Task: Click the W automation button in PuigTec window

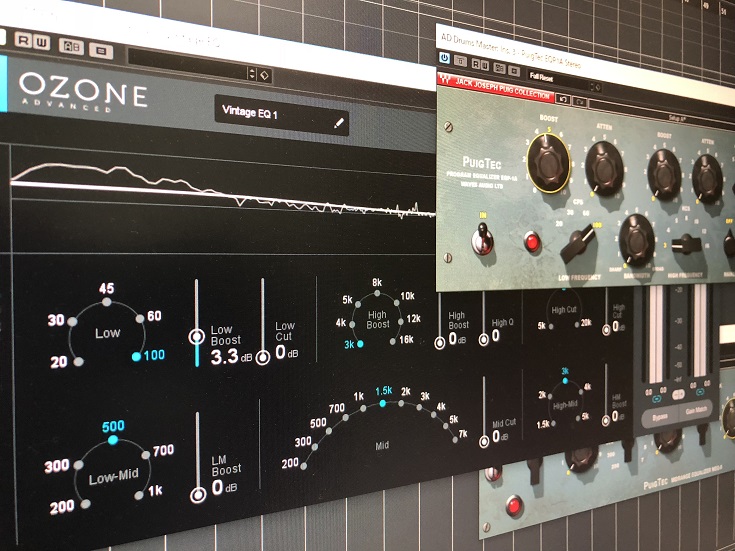Action: click(x=484, y=65)
